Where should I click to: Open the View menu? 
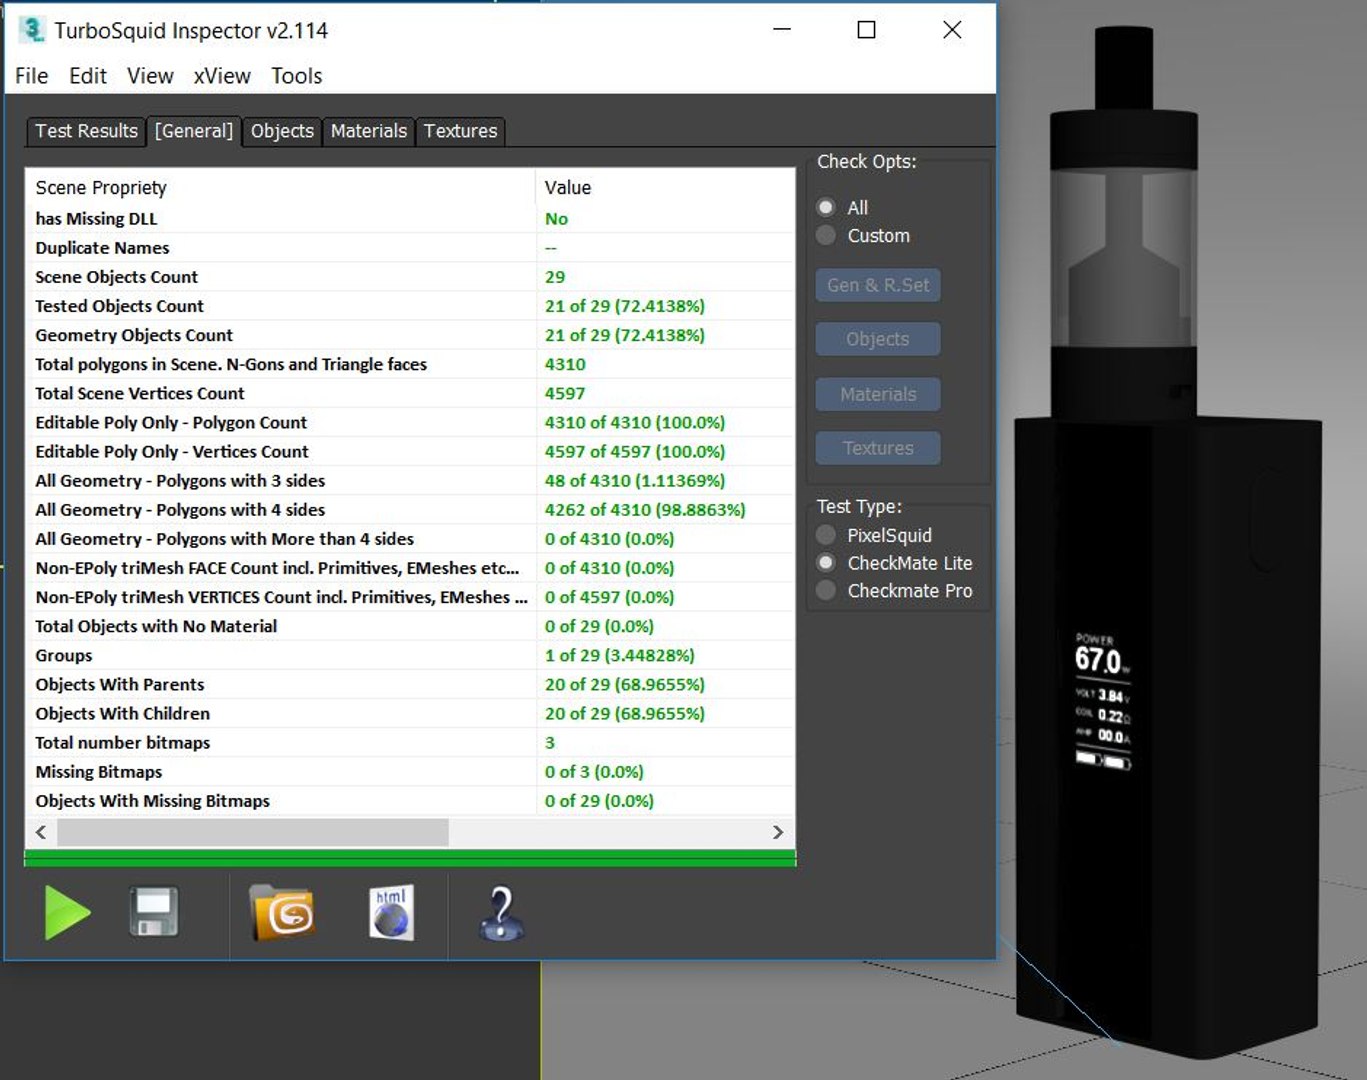(150, 76)
